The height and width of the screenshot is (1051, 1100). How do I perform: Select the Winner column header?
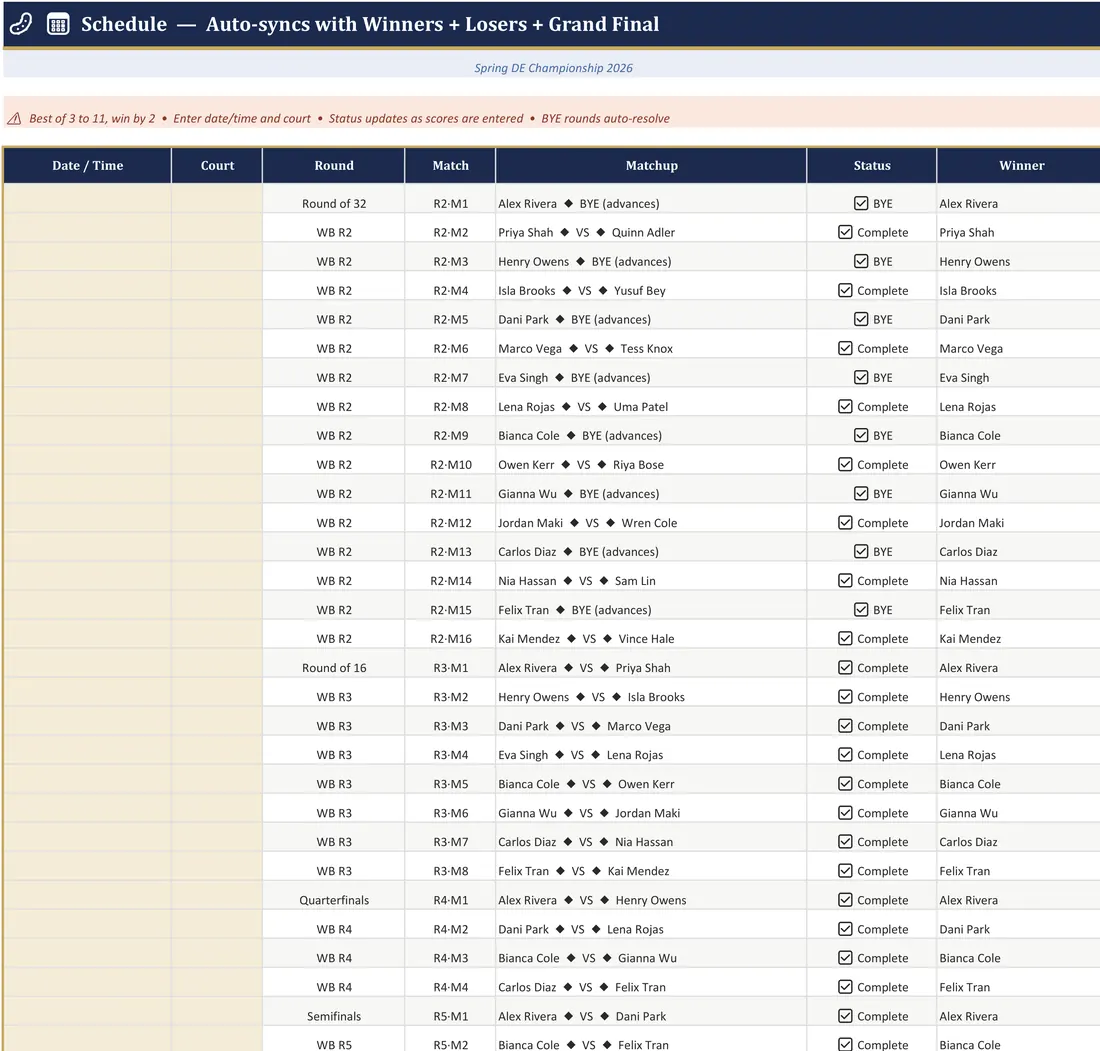(x=1021, y=166)
